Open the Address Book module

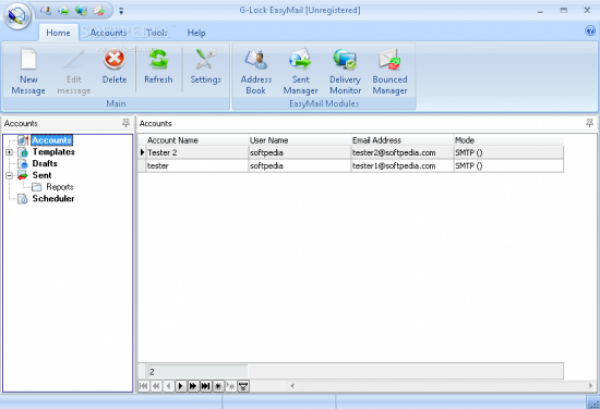(256, 72)
